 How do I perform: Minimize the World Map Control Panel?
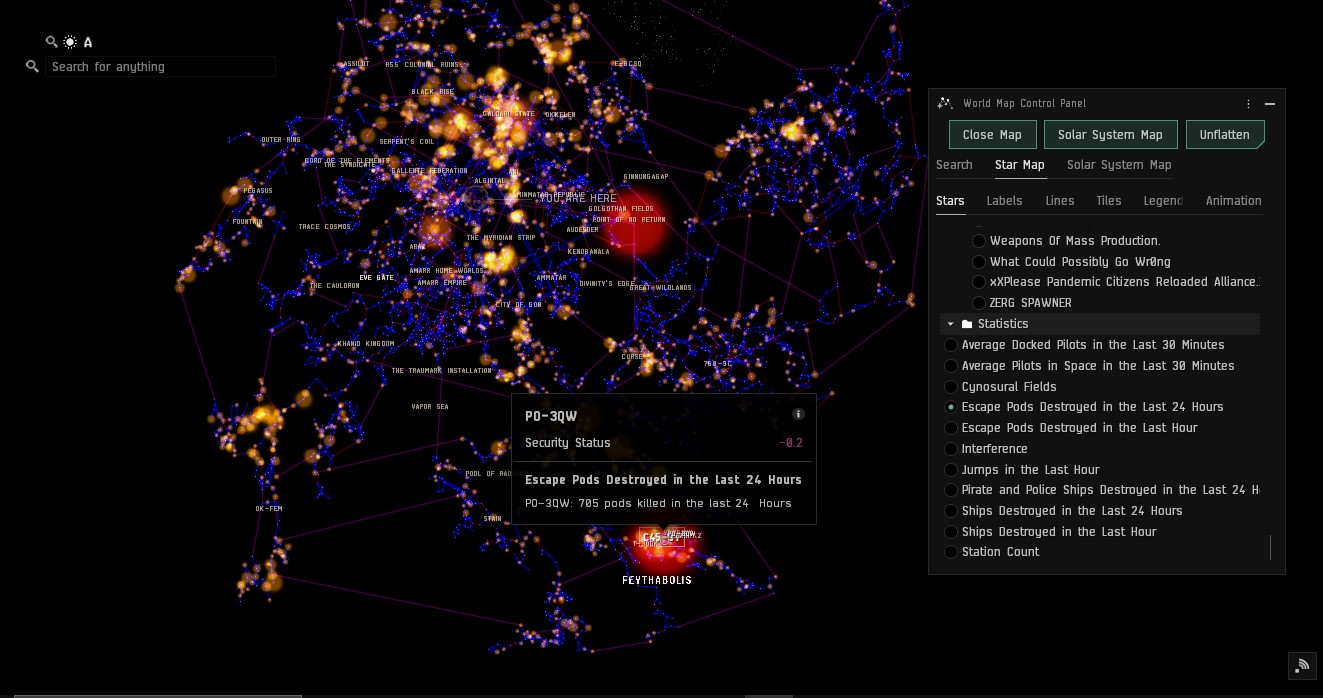[x=1270, y=104]
